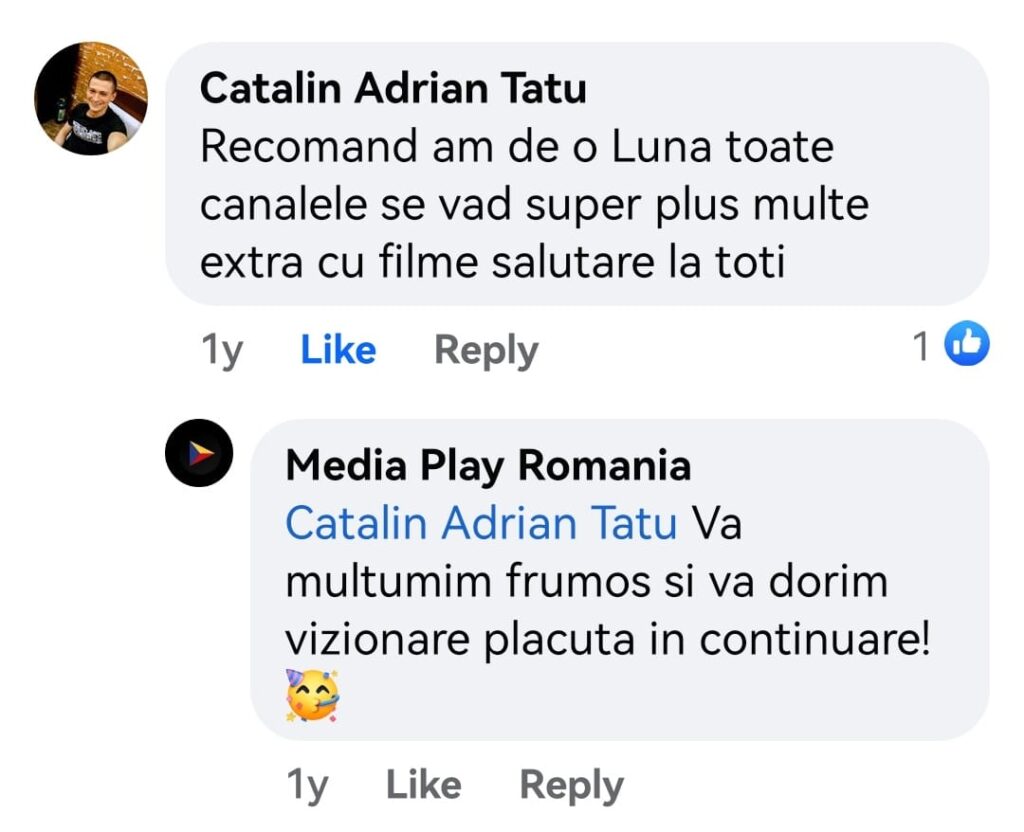Like Media Play Romania's reply
This screenshot has width=1024, height=832.
(423, 785)
